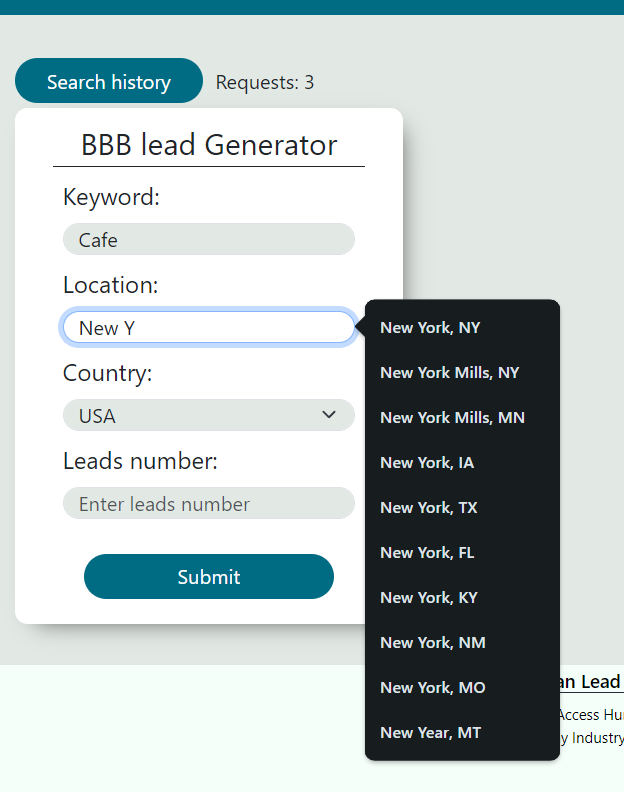Choose New York, TX from autocomplete
Viewport: 624px width, 792px height.
click(428, 508)
